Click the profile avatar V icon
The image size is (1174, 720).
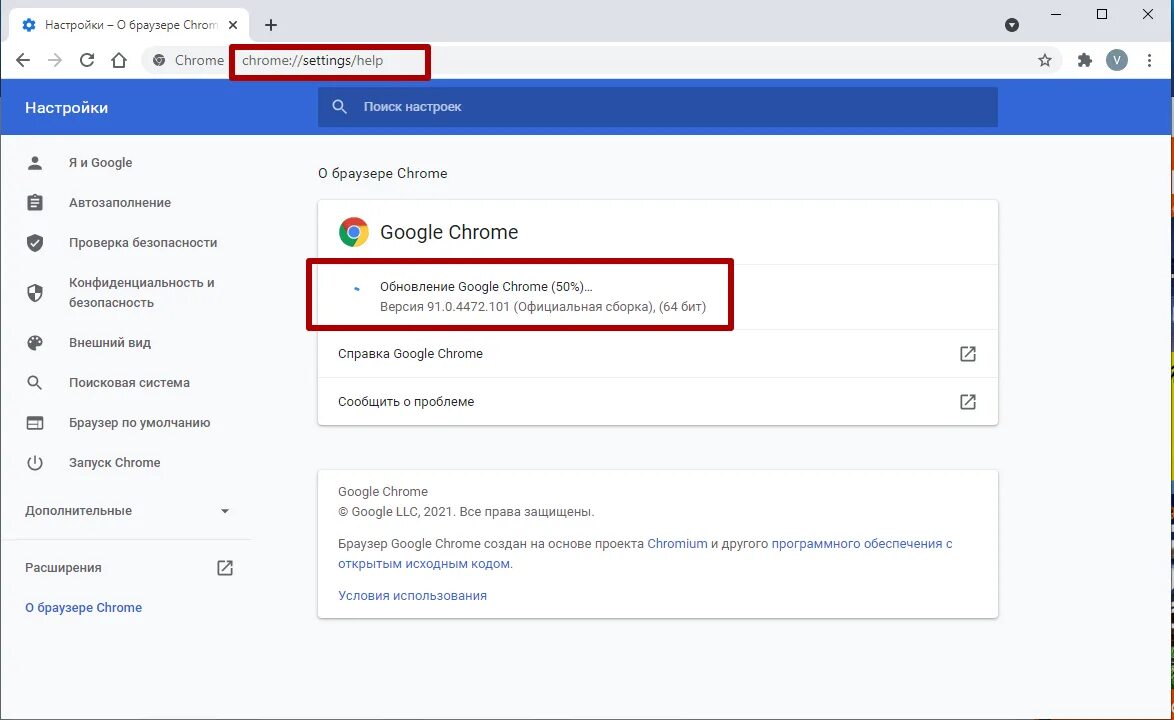(x=1116, y=61)
